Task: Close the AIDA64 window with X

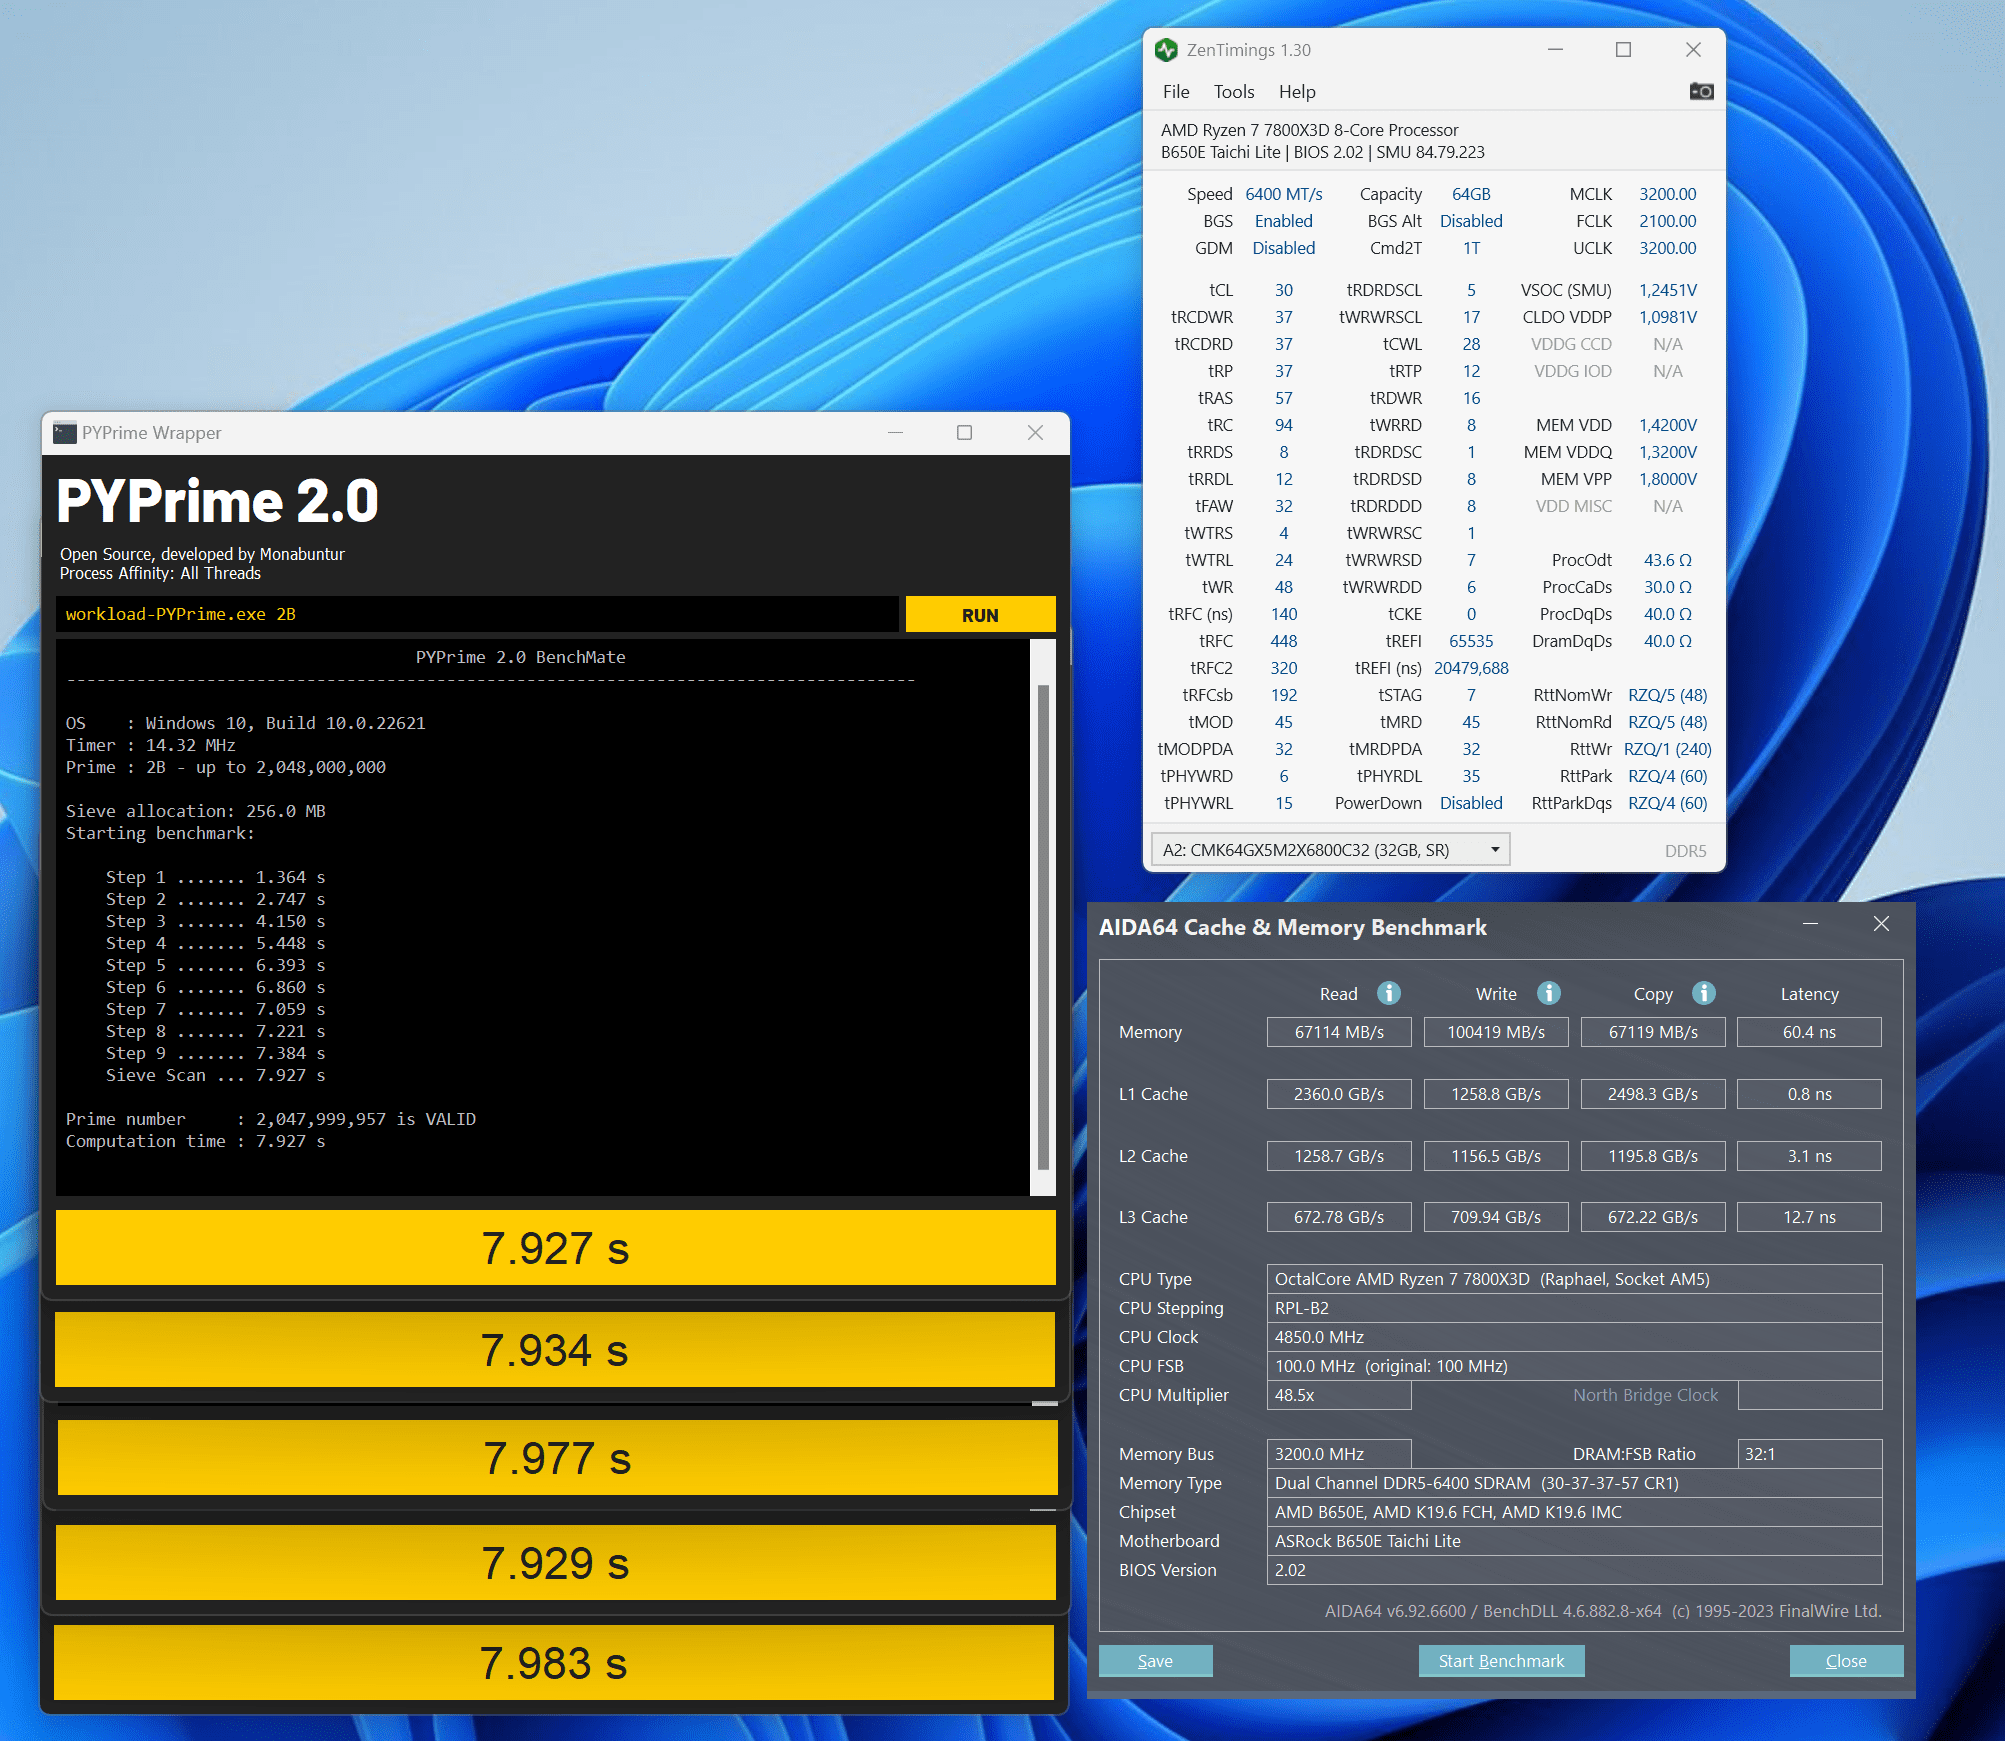Action: [1881, 924]
